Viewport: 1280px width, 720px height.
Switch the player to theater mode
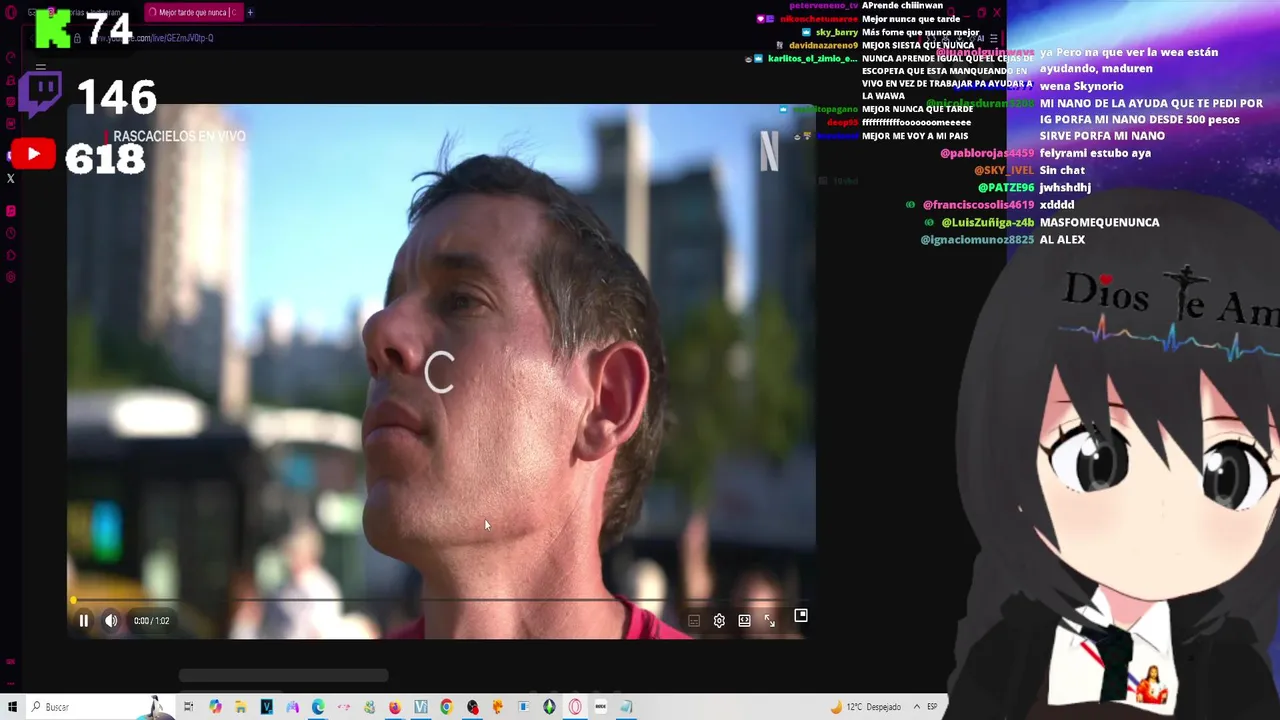[744, 621]
